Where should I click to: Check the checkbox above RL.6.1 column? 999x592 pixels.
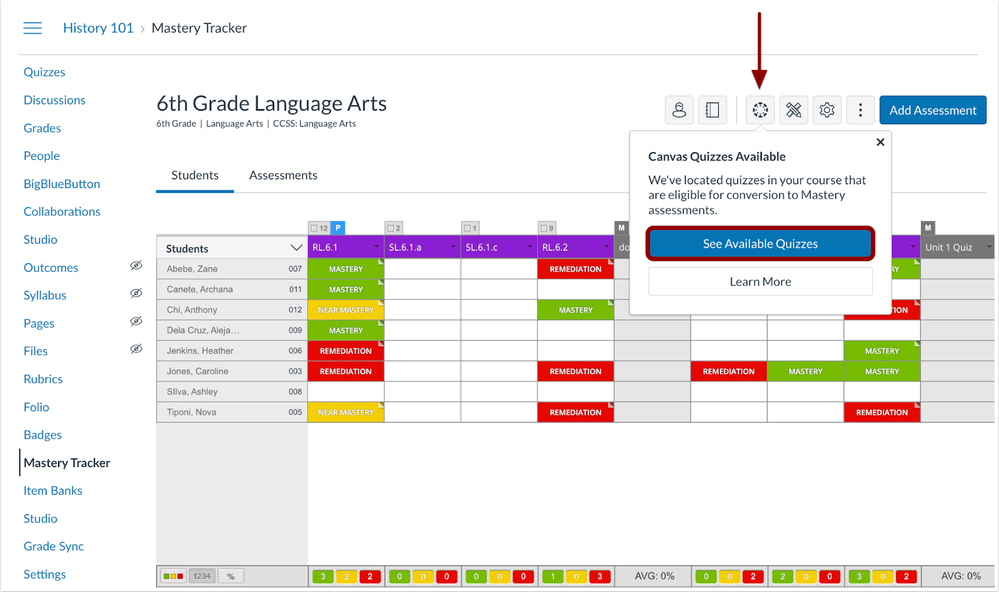314,228
